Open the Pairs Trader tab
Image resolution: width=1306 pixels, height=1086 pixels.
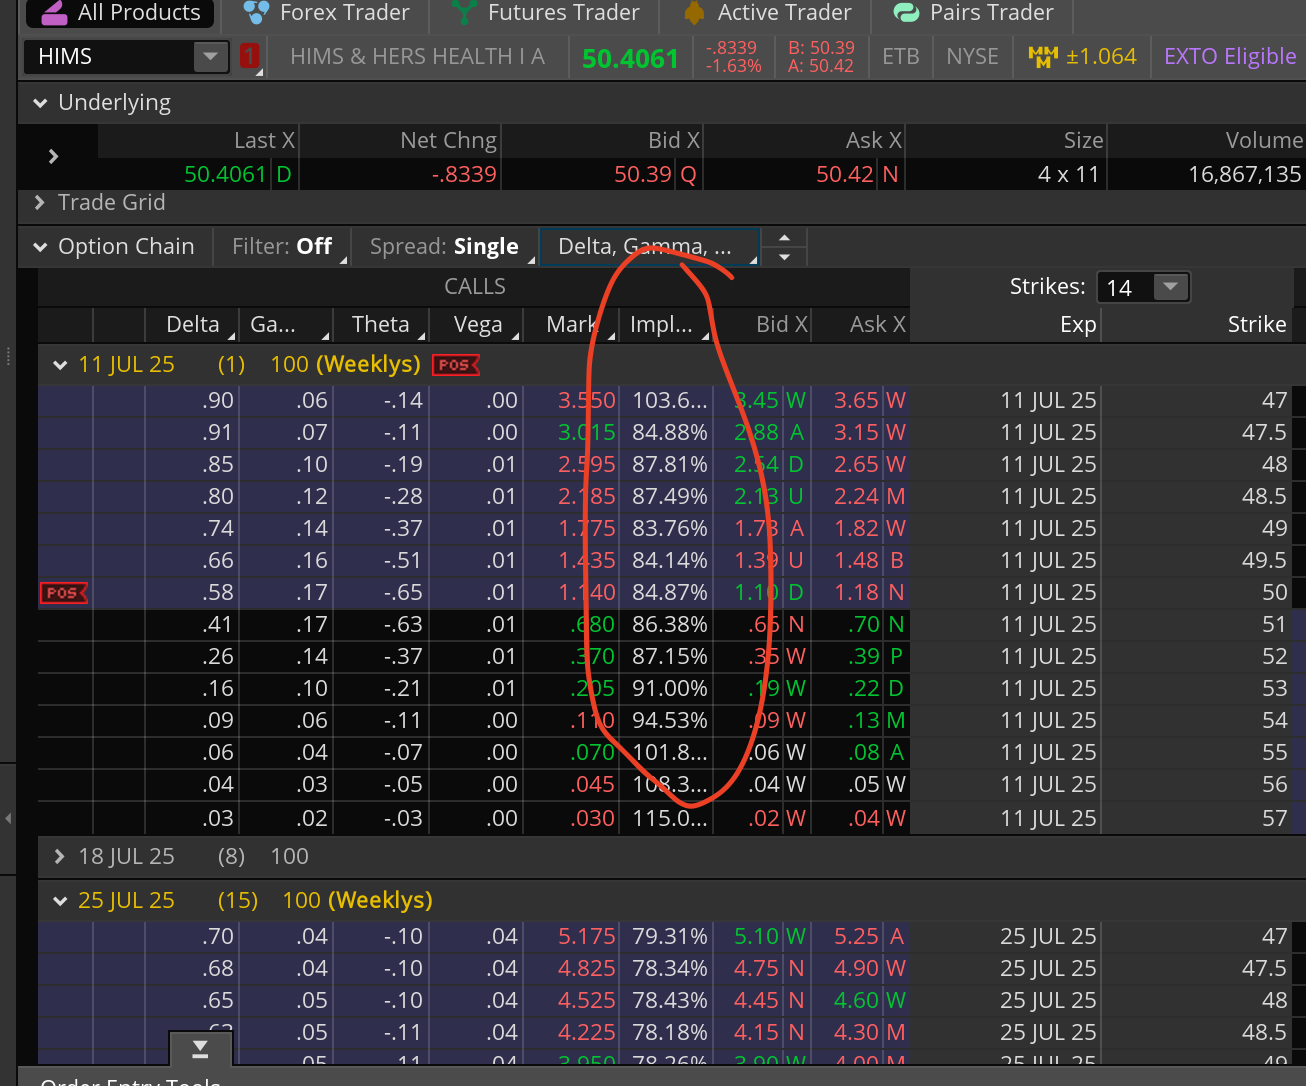(x=973, y=13)
